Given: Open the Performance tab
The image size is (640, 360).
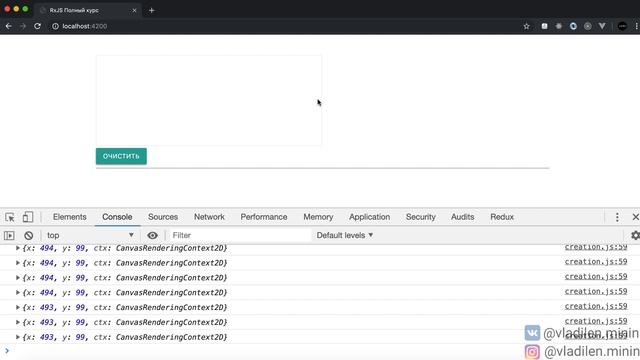Looking at the screenshot, I should [x=264, y=217].
